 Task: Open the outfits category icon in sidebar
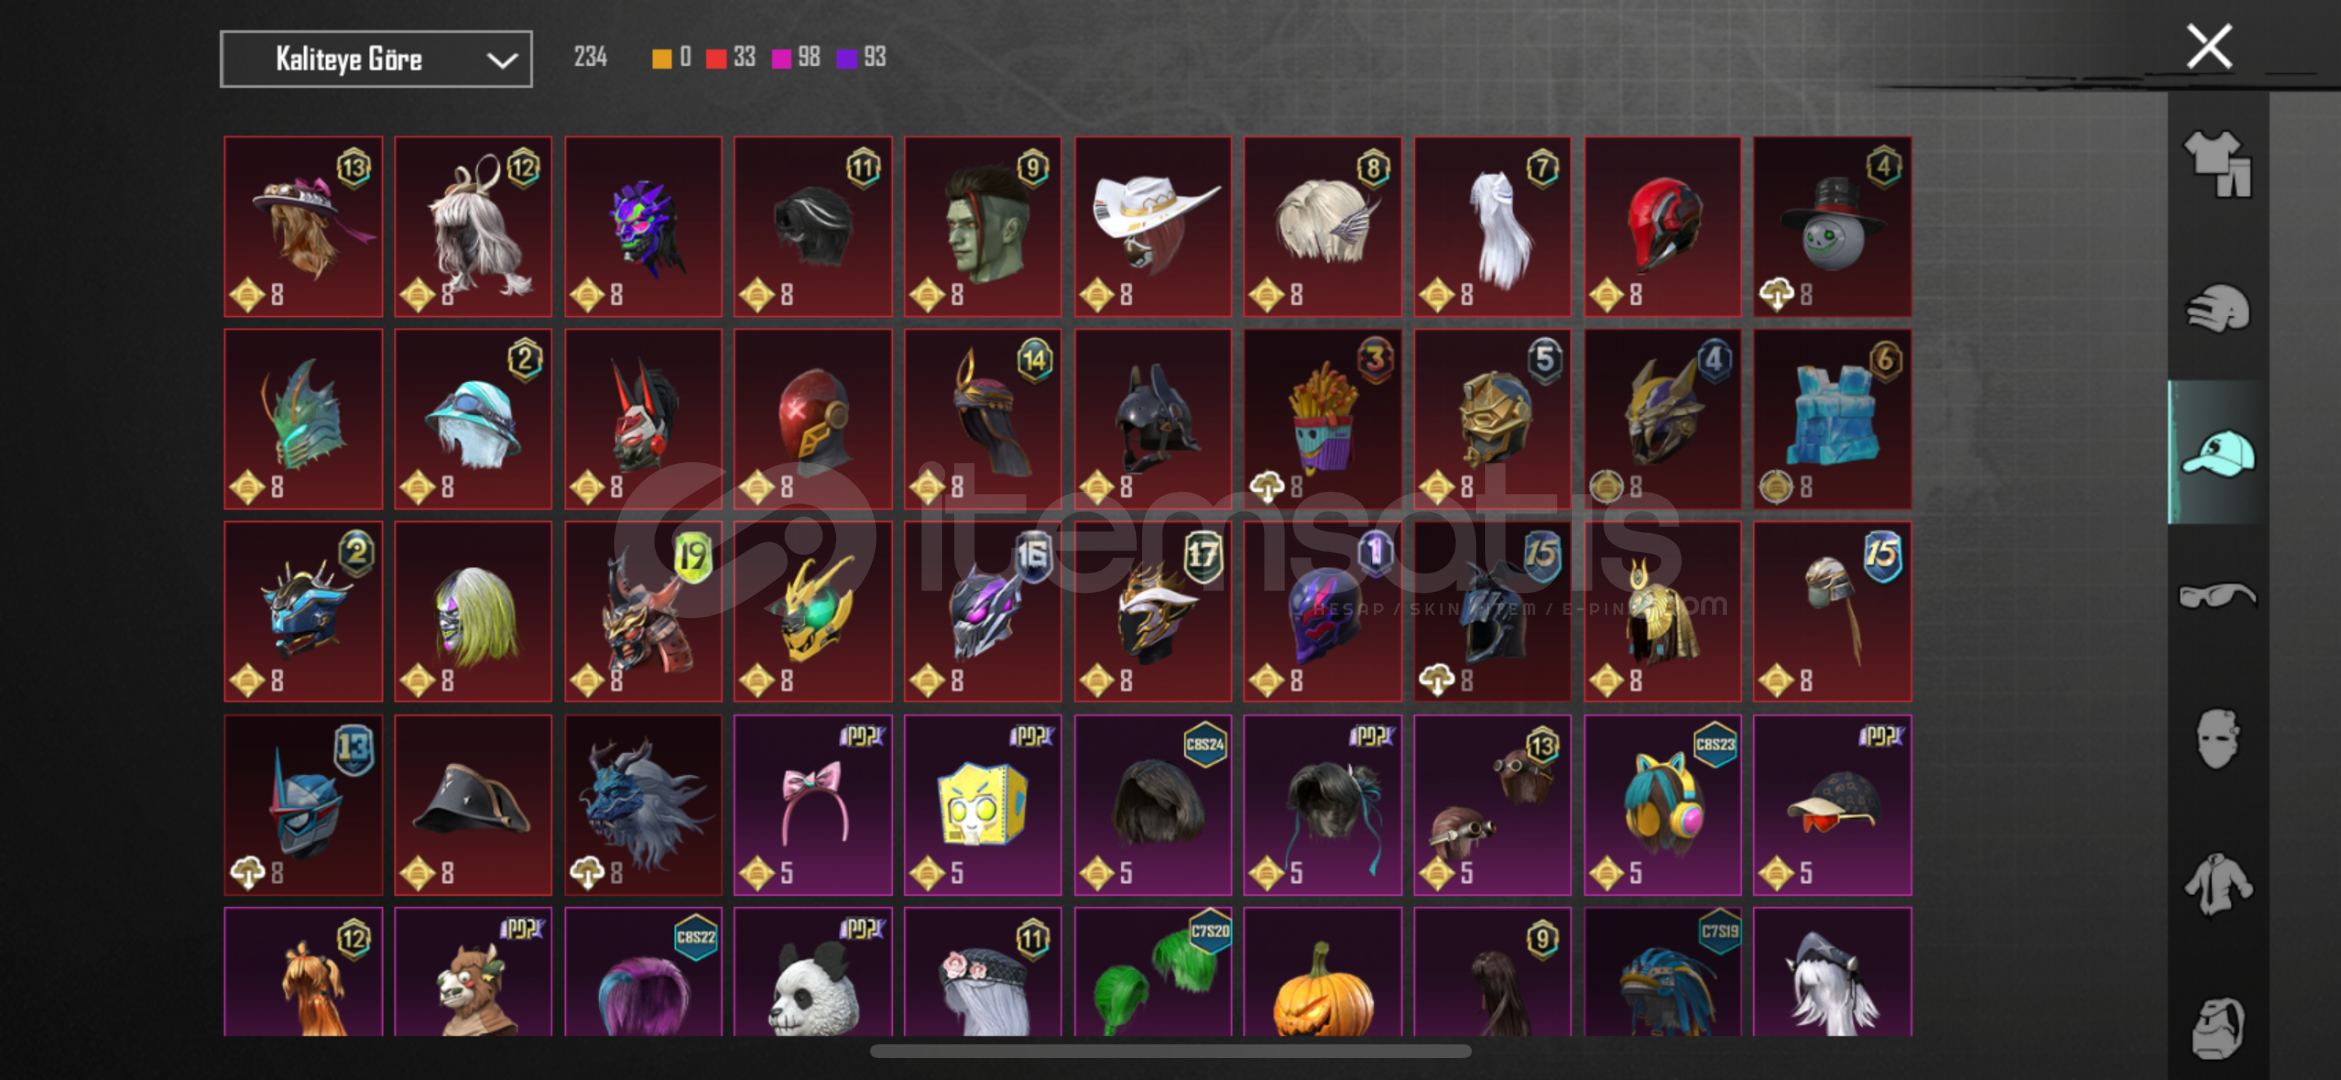(x=2217, y=163)
